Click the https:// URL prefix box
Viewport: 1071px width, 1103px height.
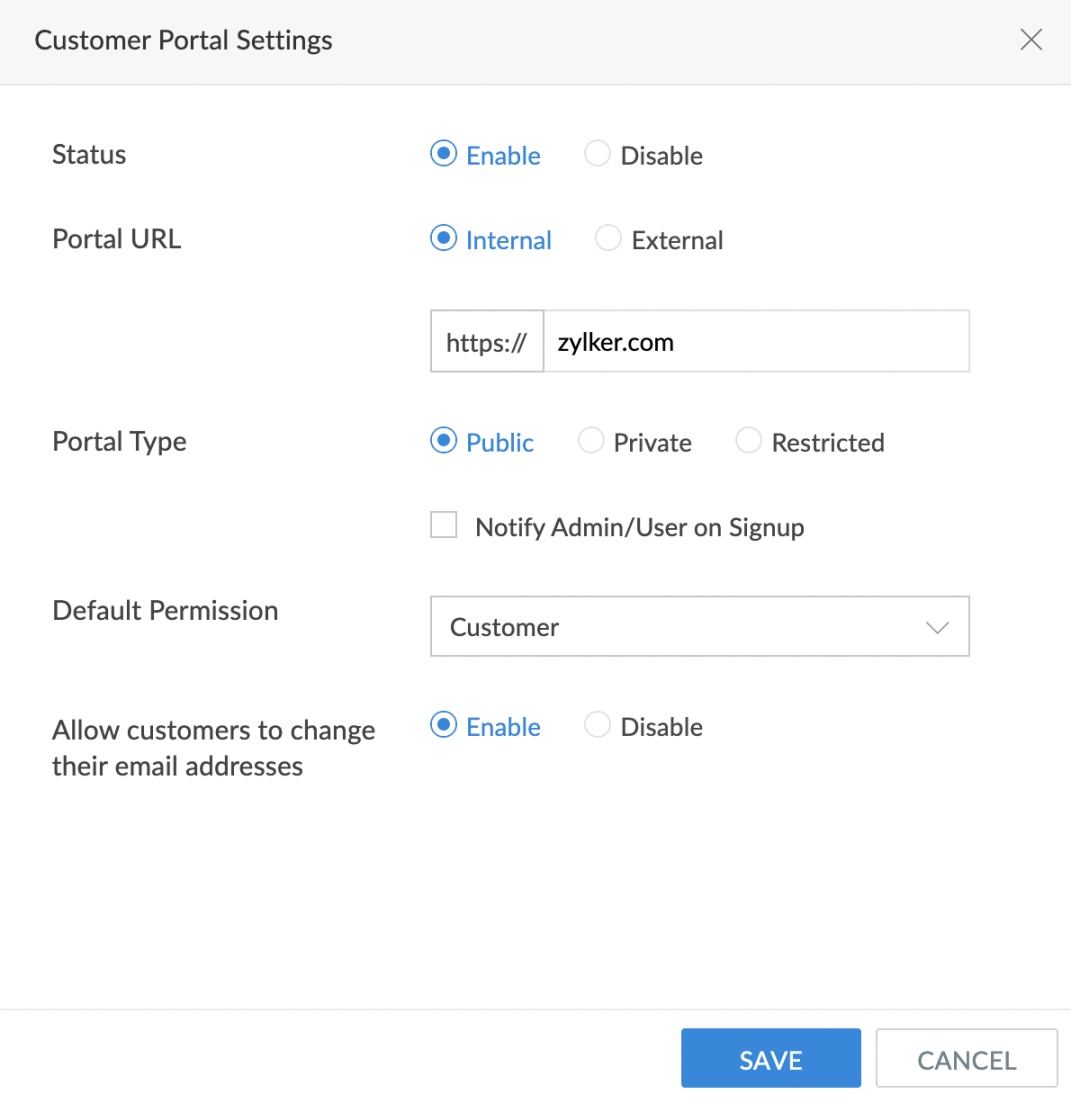(x=487, y=342)
